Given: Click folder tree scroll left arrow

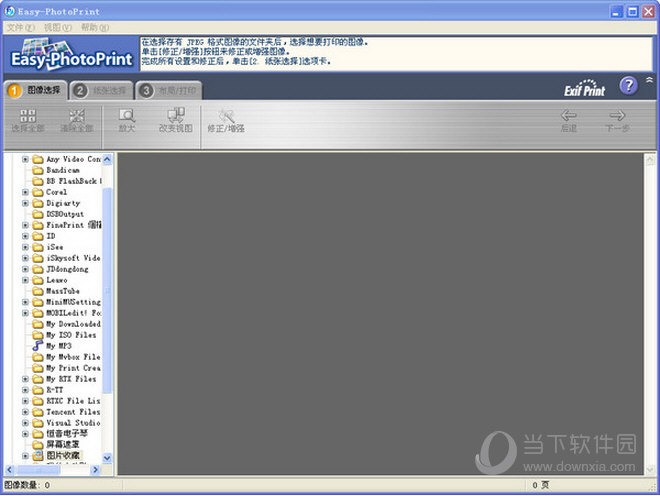Looking at the screenshot, I should tap(9, 469).
